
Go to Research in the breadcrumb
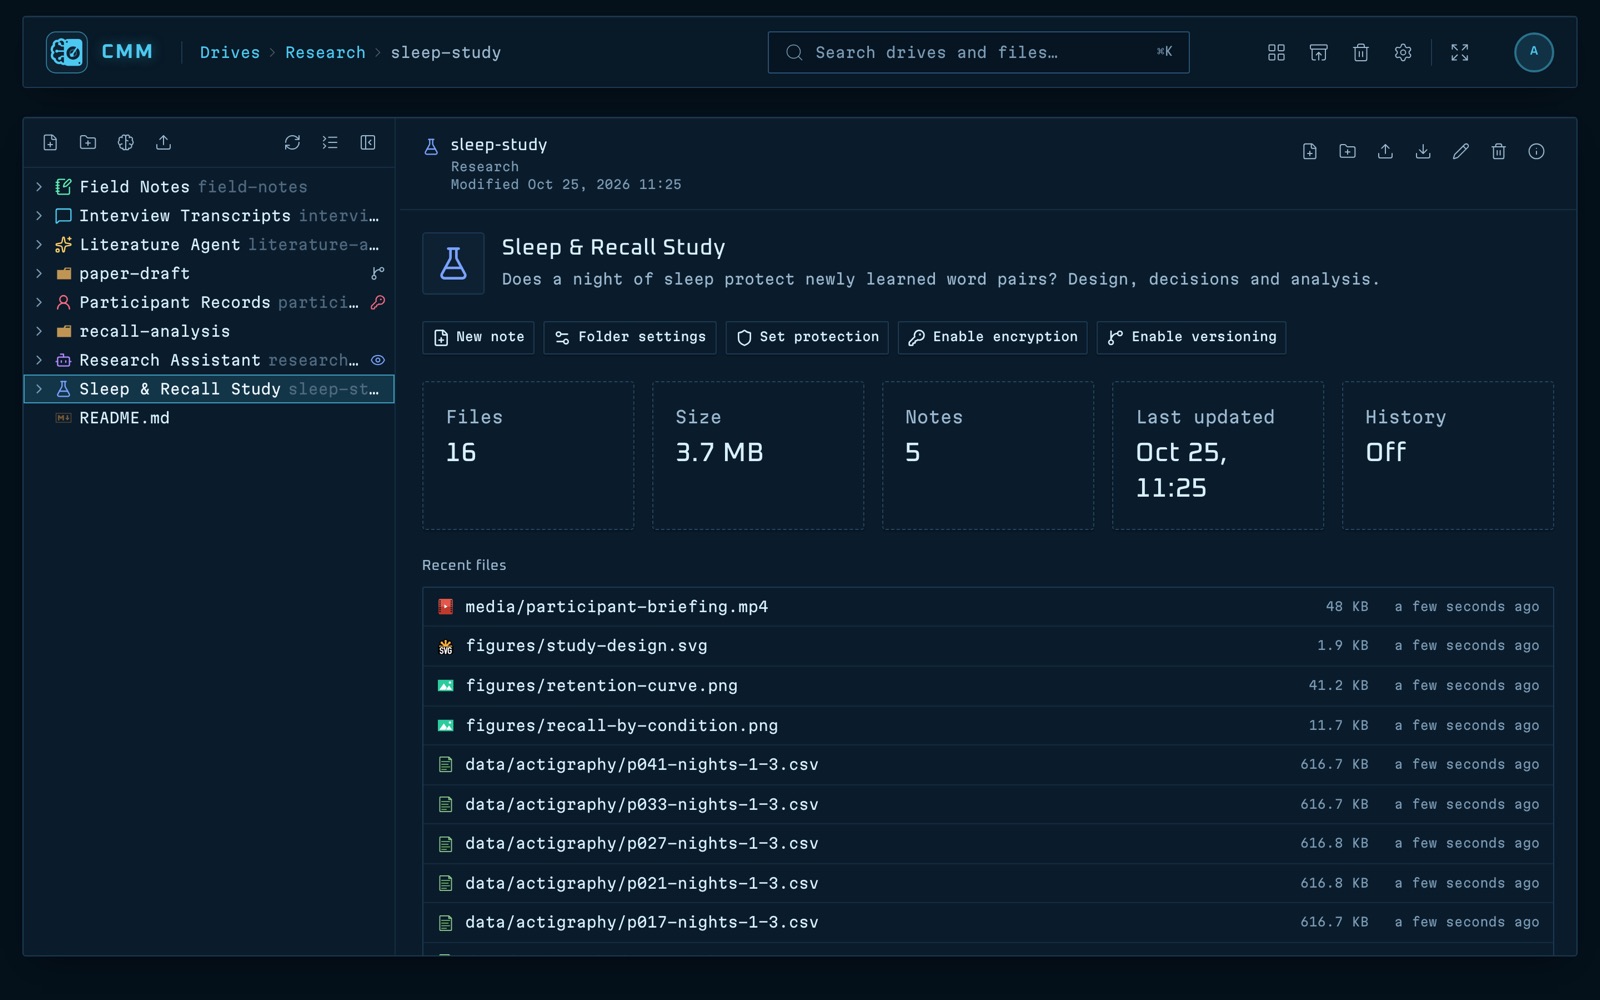325,53
